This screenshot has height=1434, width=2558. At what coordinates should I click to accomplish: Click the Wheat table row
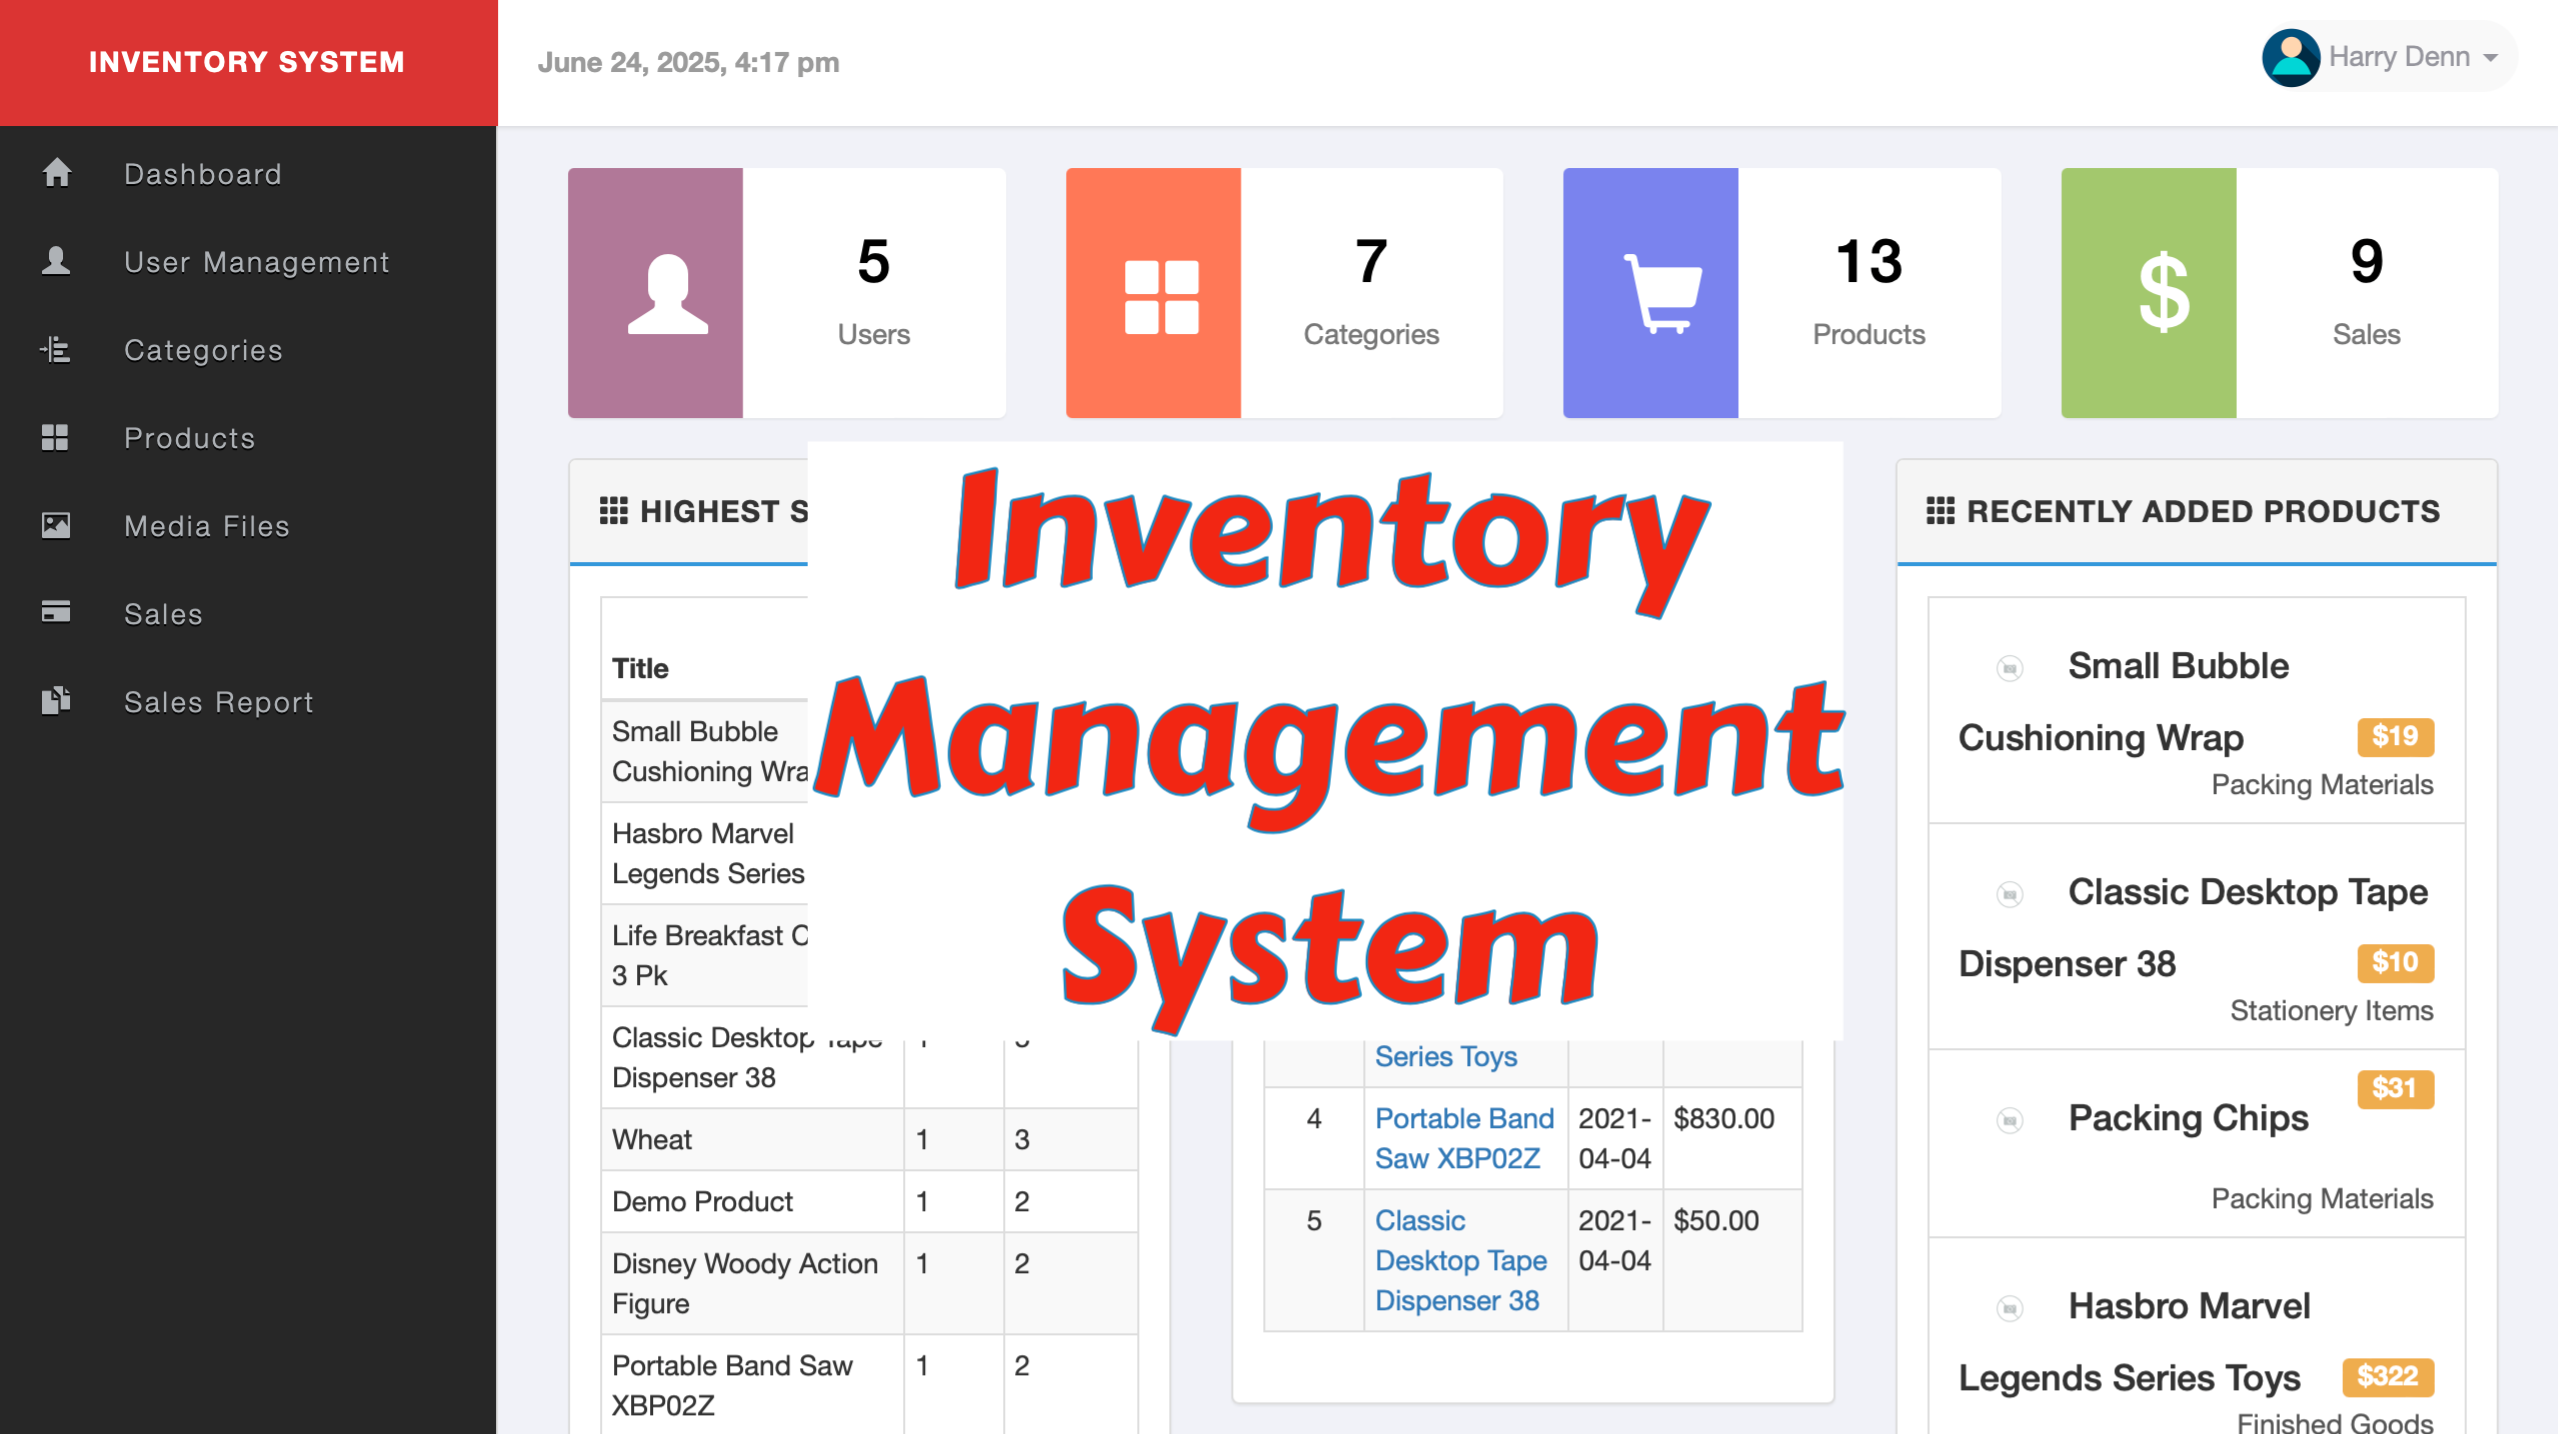869,1139
